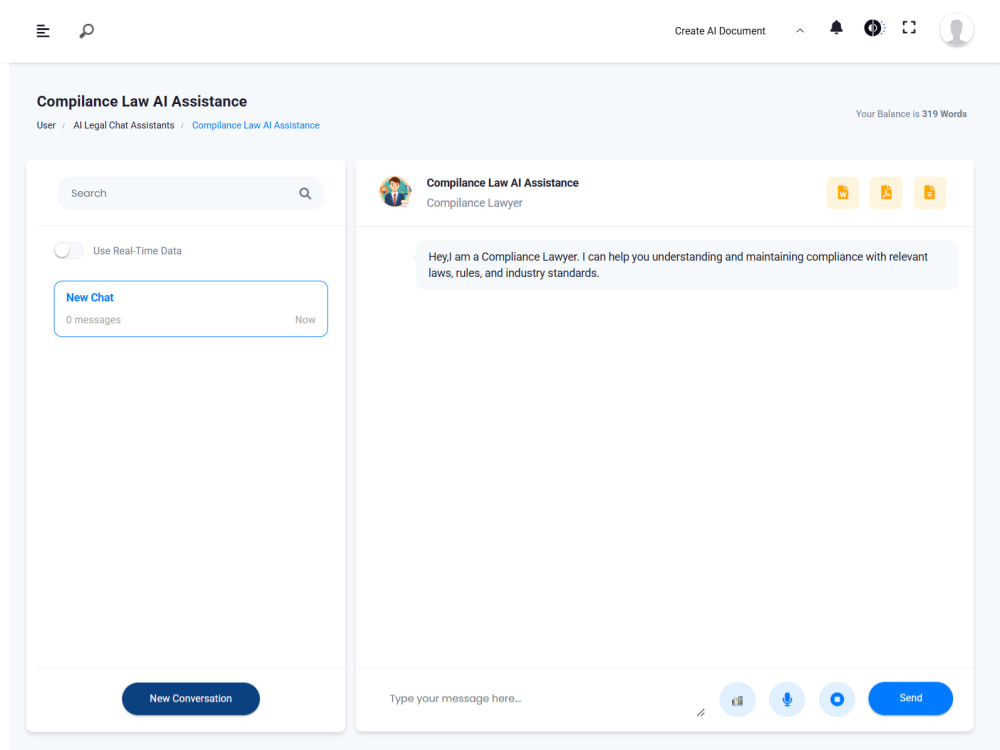Switch dark/light theme mode icon
1000x750 pixels.
[x=874, y=27]
